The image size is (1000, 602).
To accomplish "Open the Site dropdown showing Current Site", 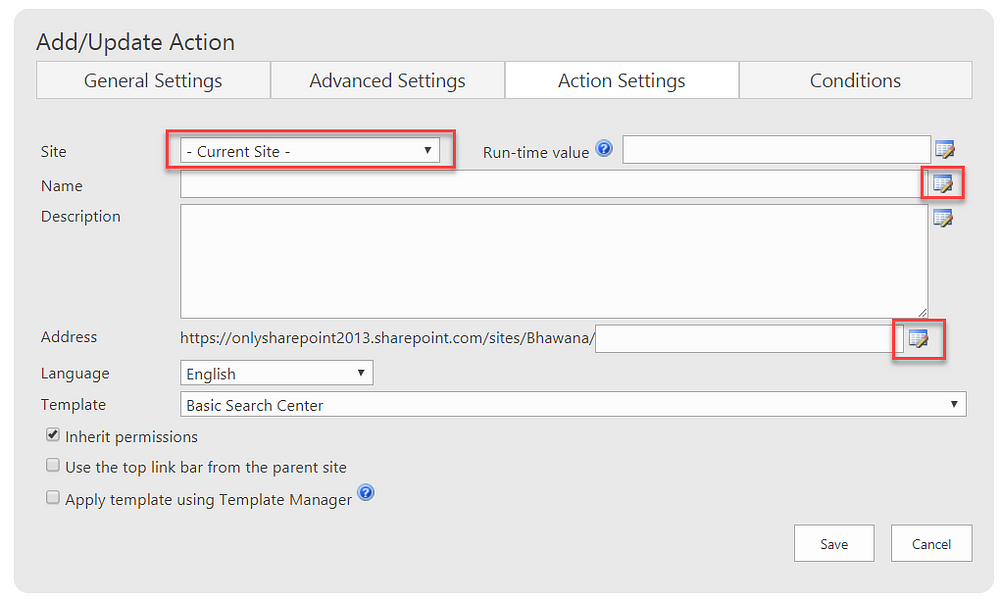I will pyautogui.click(x=310, y=151).
